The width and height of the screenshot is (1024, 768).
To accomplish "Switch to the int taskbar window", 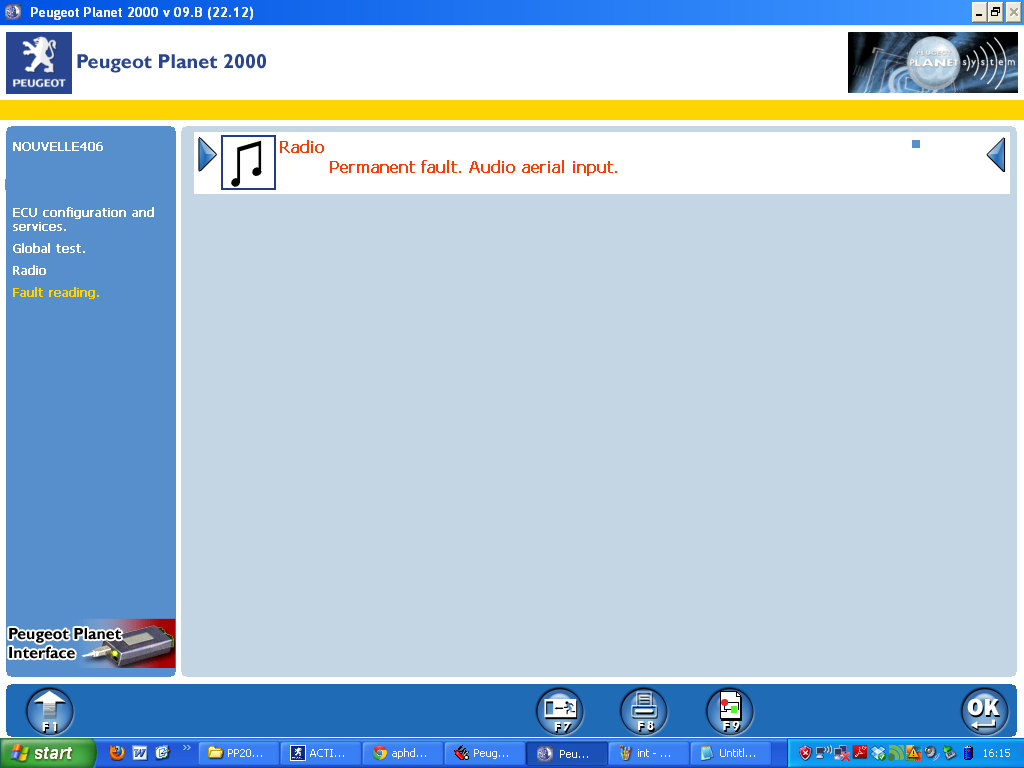I will point(650,754).
